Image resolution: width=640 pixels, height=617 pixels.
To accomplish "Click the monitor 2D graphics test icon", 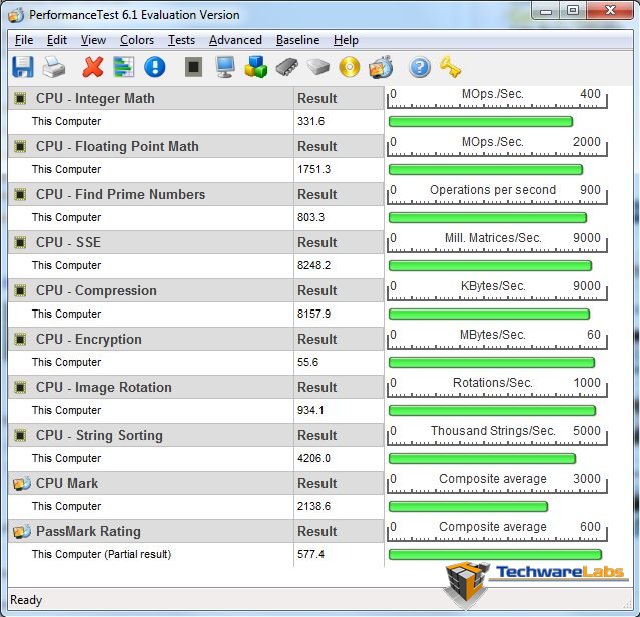I will [x=225, y=67].
